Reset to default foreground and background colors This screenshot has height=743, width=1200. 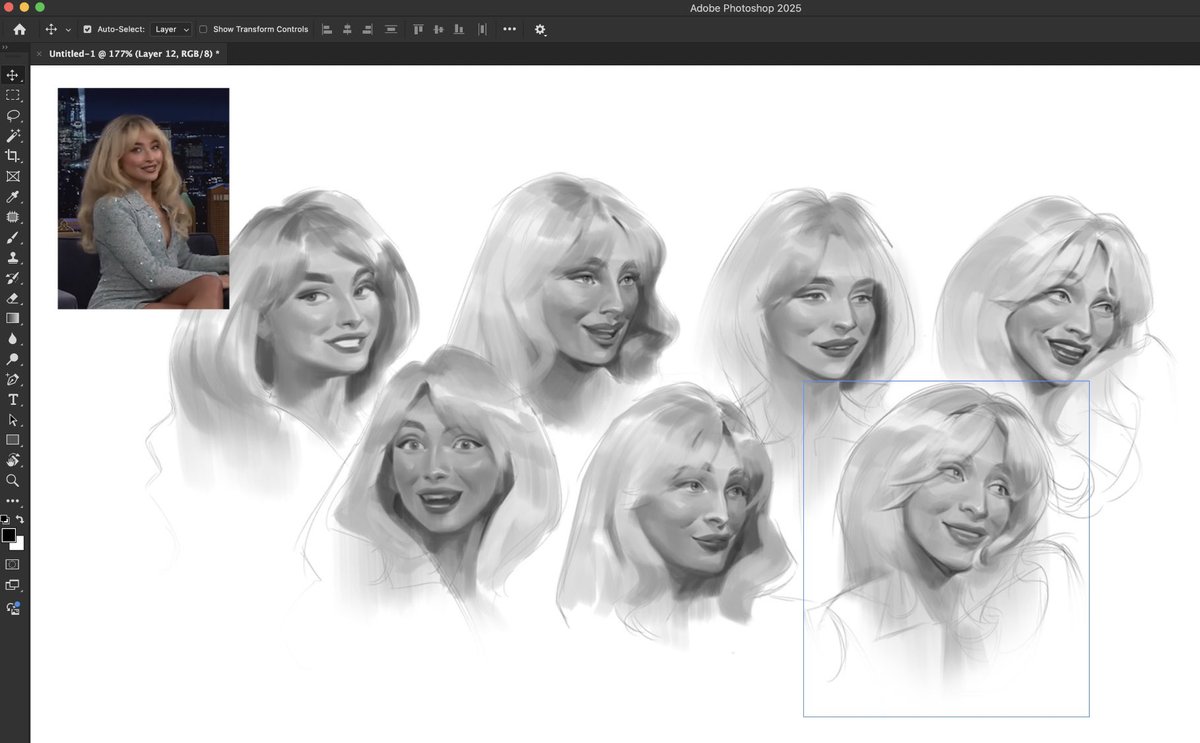pyautogui.click(x=4, y=520)
